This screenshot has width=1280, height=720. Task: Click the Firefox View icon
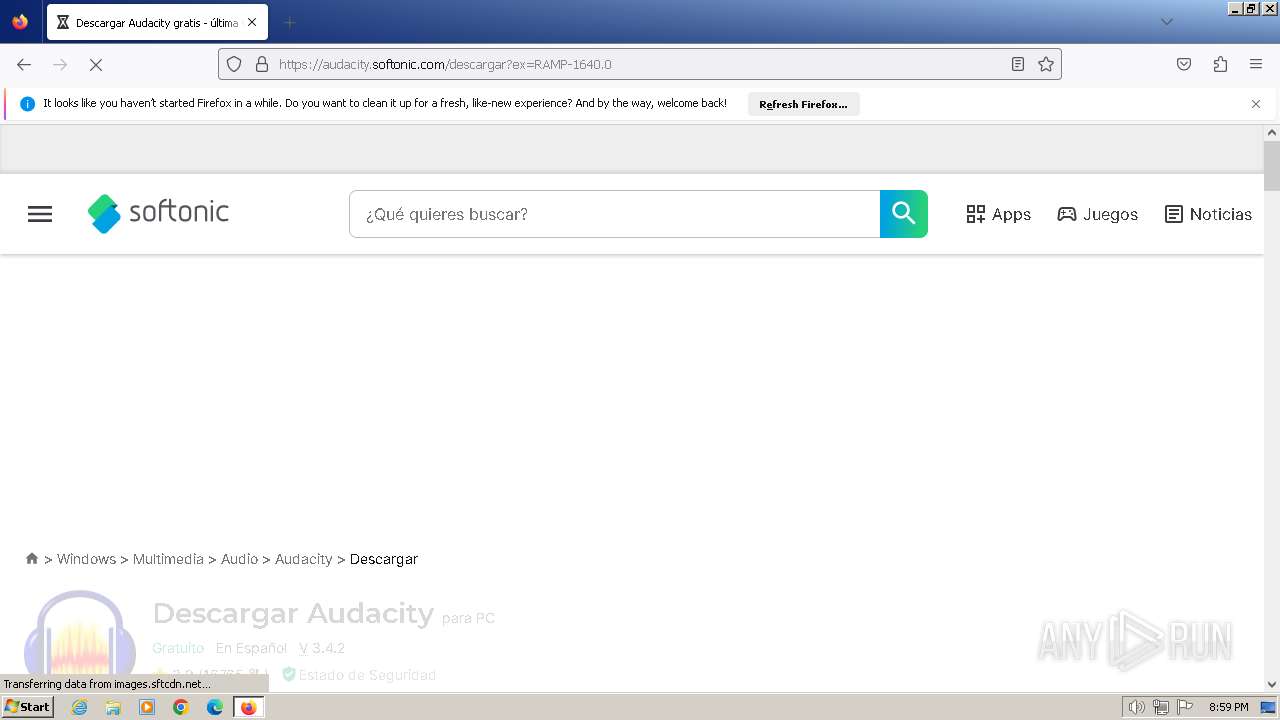tap(20, 22)
